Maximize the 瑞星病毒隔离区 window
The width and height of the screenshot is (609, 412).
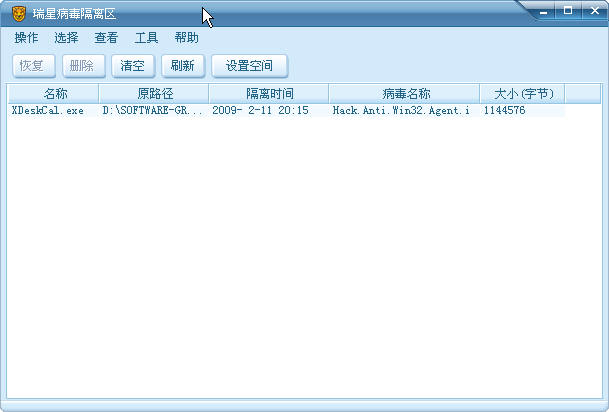pyautogui.click(x=568, y=10)
